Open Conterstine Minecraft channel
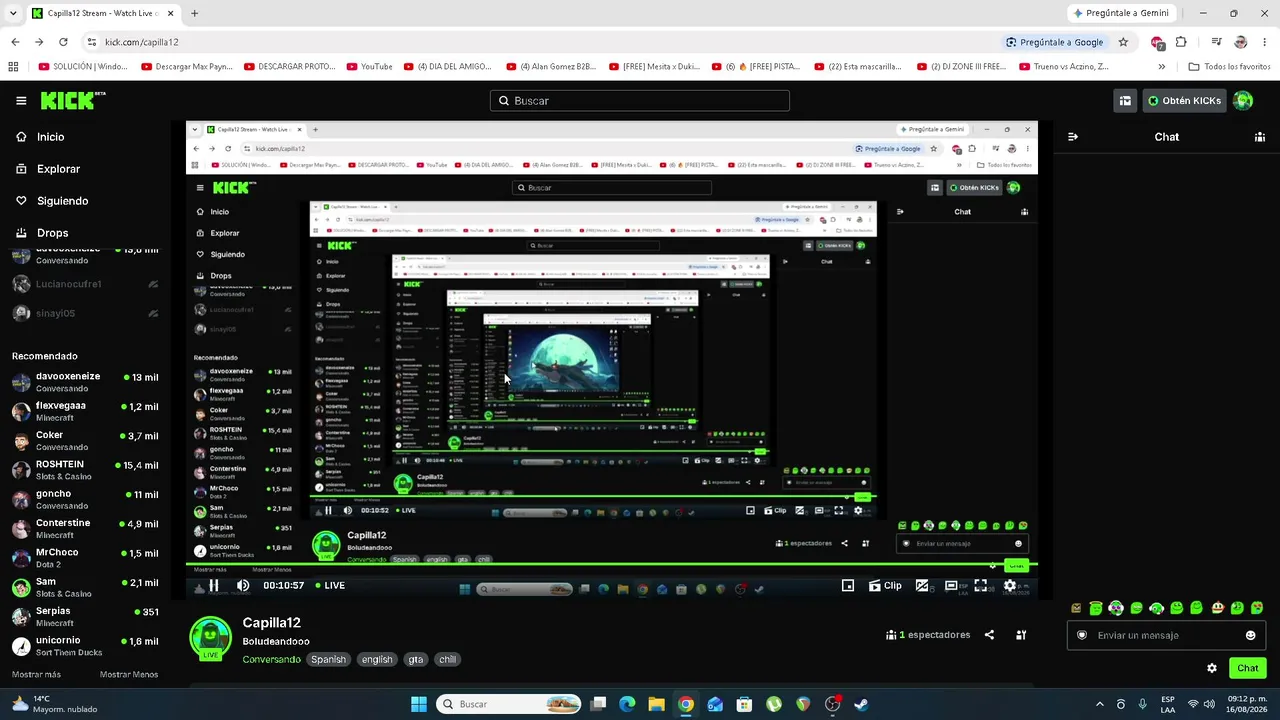Viewport: 1280px width, 720px height. (x=85, y=528)
